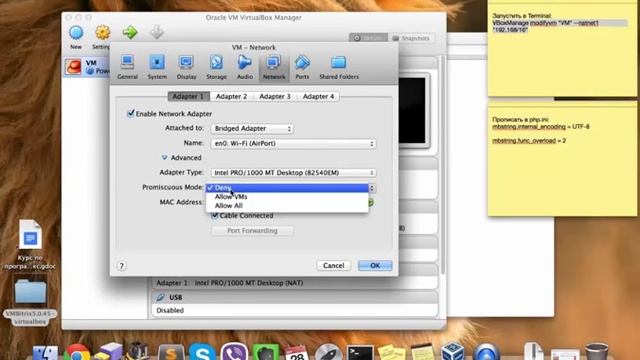Click the Snapshots button in VirtualBox Manager

click(x=411, y=38)
